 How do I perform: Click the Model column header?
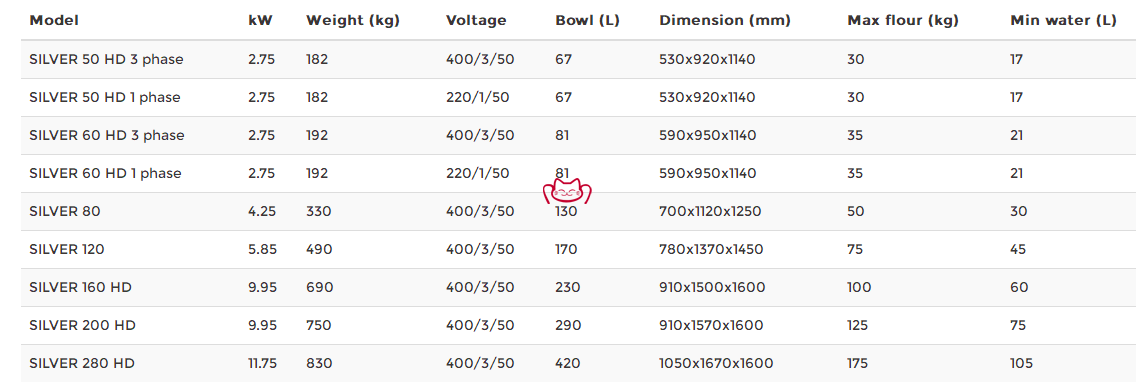(x=54, y=20)
